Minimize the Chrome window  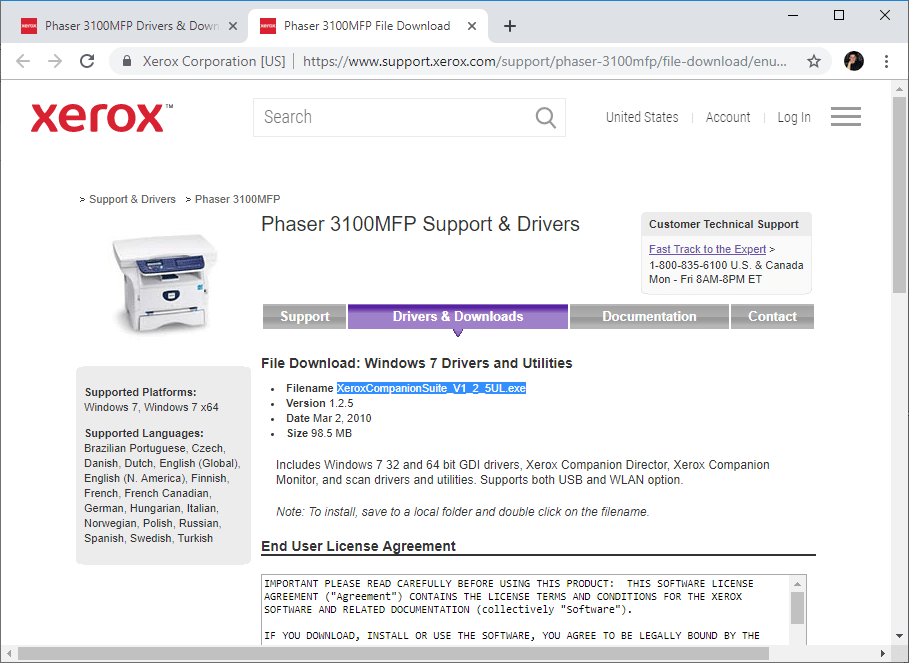click(793, 15)
